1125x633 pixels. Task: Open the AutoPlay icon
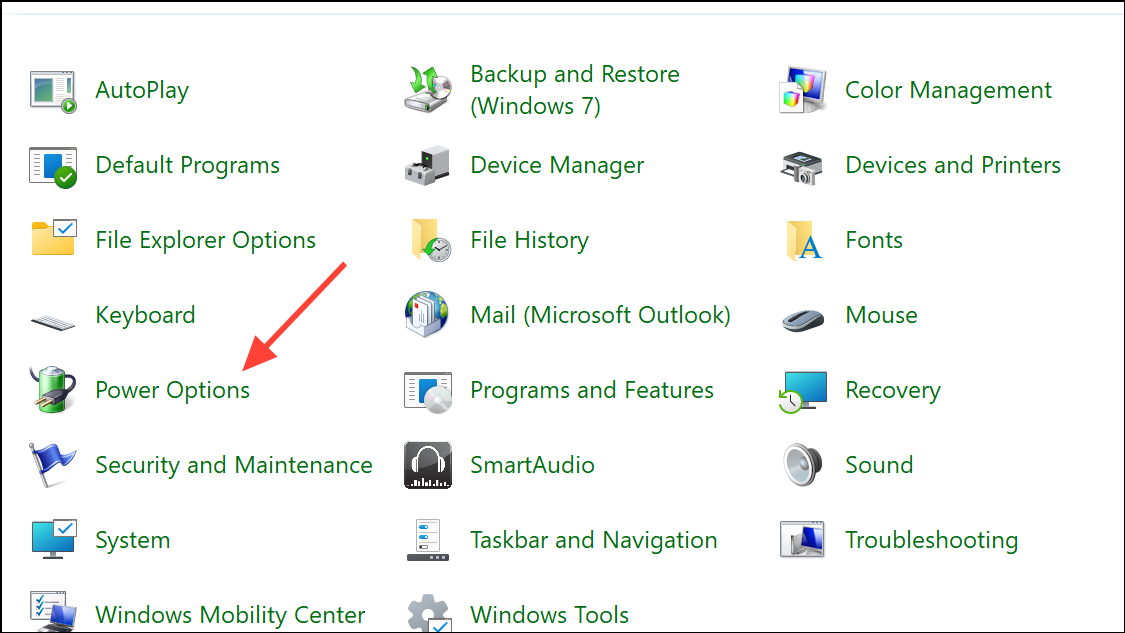pos(52,90)
